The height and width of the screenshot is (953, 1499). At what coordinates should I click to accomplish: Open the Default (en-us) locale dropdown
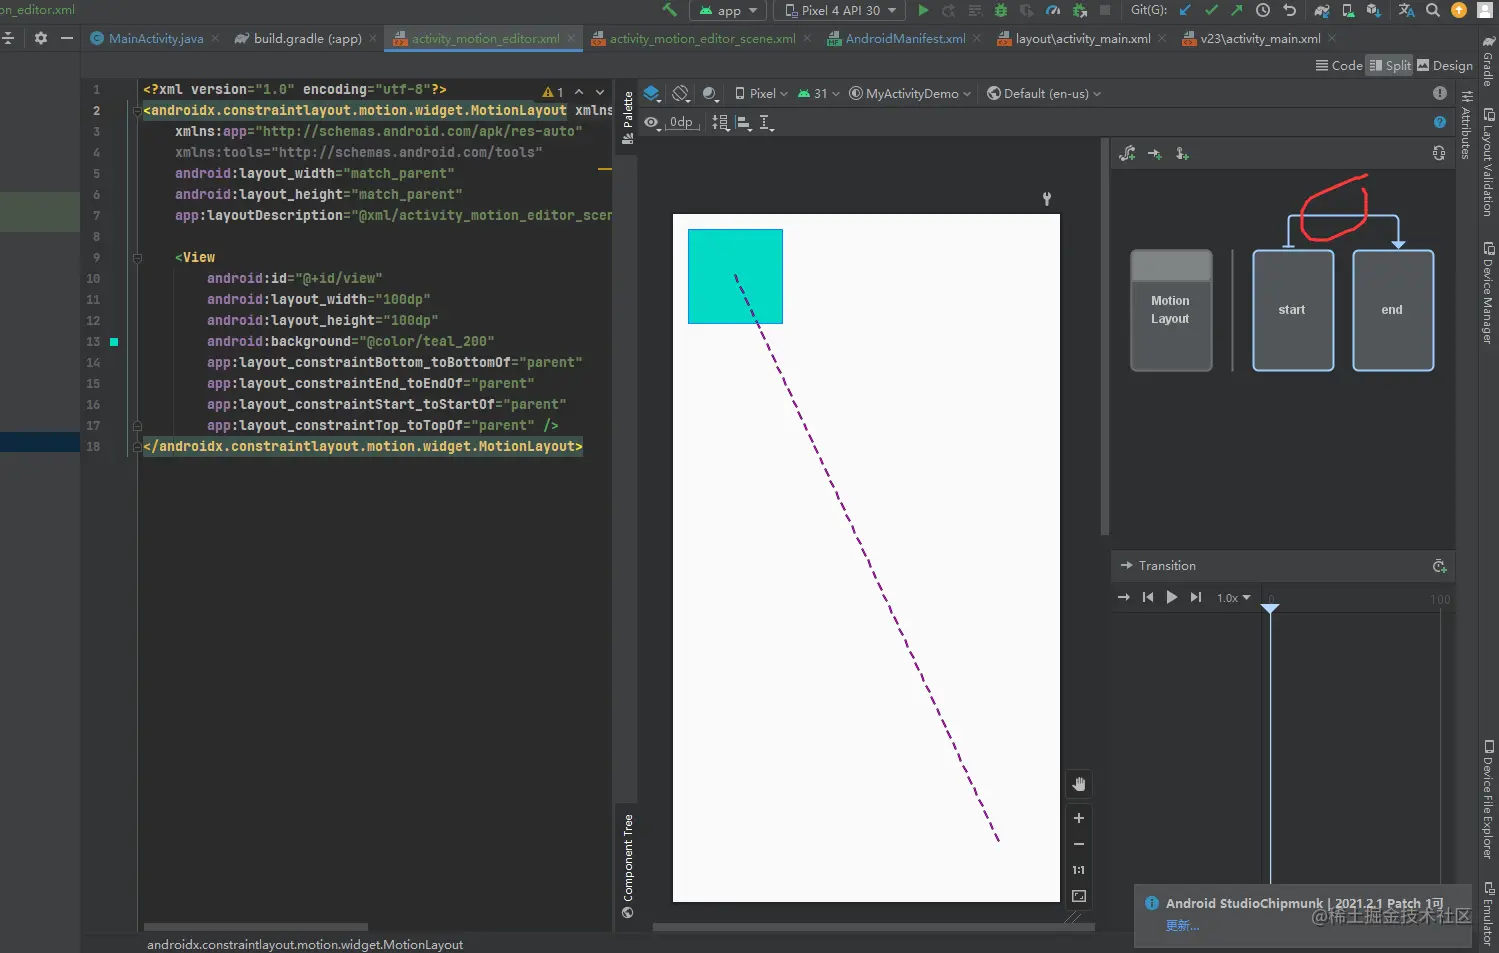[1044, 93]
